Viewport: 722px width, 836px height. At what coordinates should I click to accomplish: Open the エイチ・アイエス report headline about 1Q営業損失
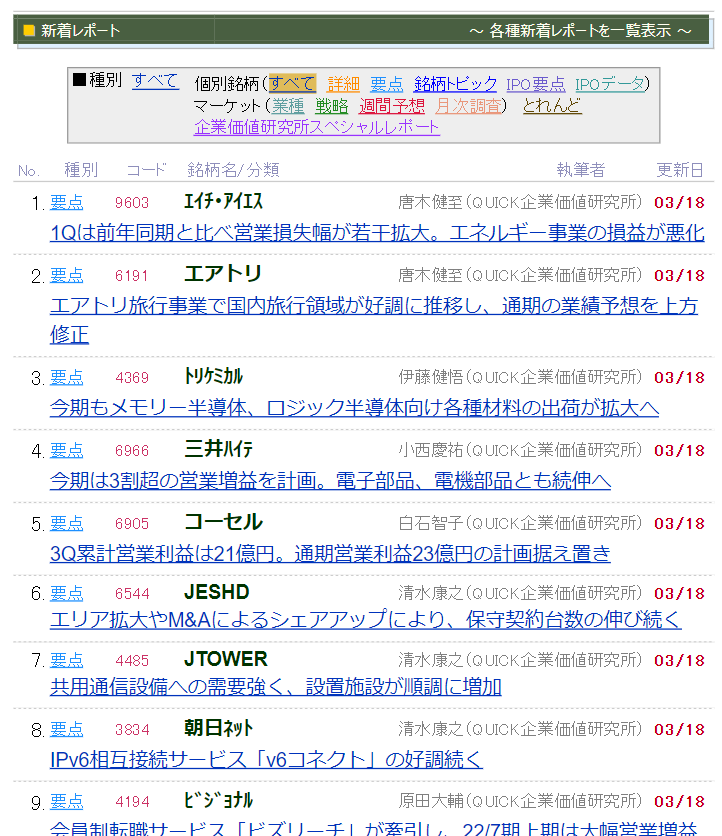point(377,233)
